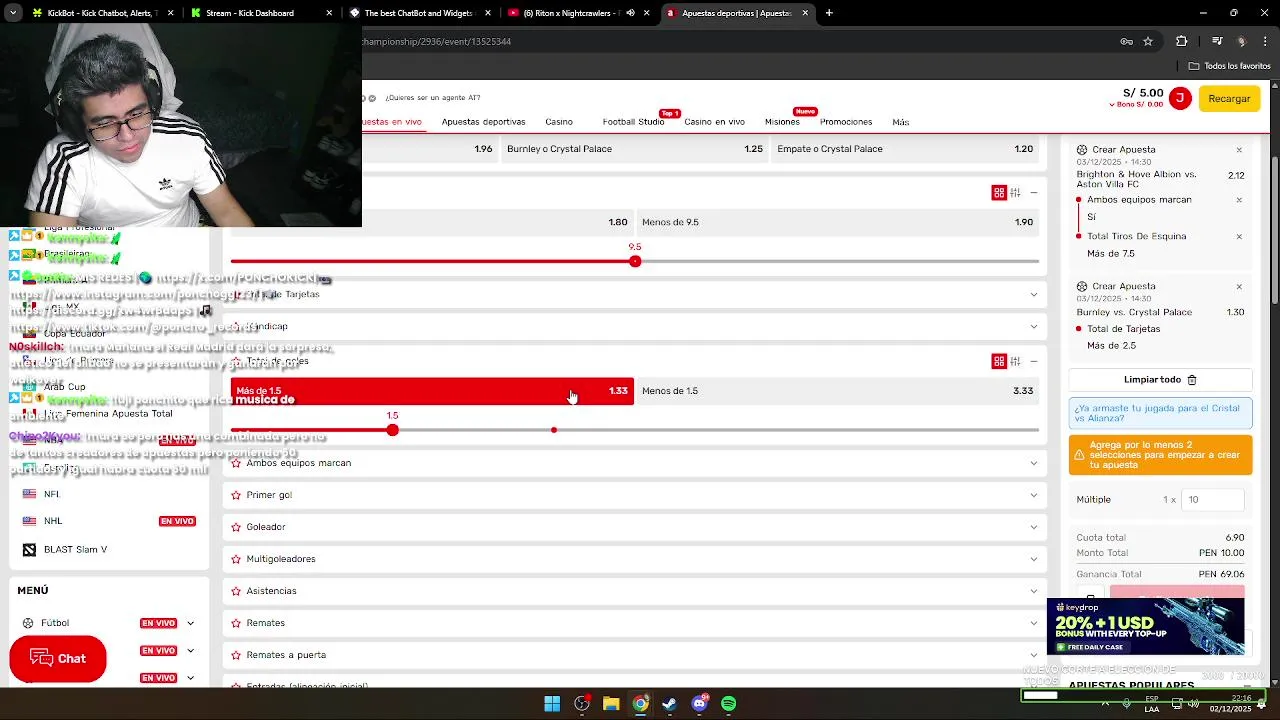The height and width of the screenshot is (720, 1280).
Task: Open the Misiones tab
Action: [782, 122]
